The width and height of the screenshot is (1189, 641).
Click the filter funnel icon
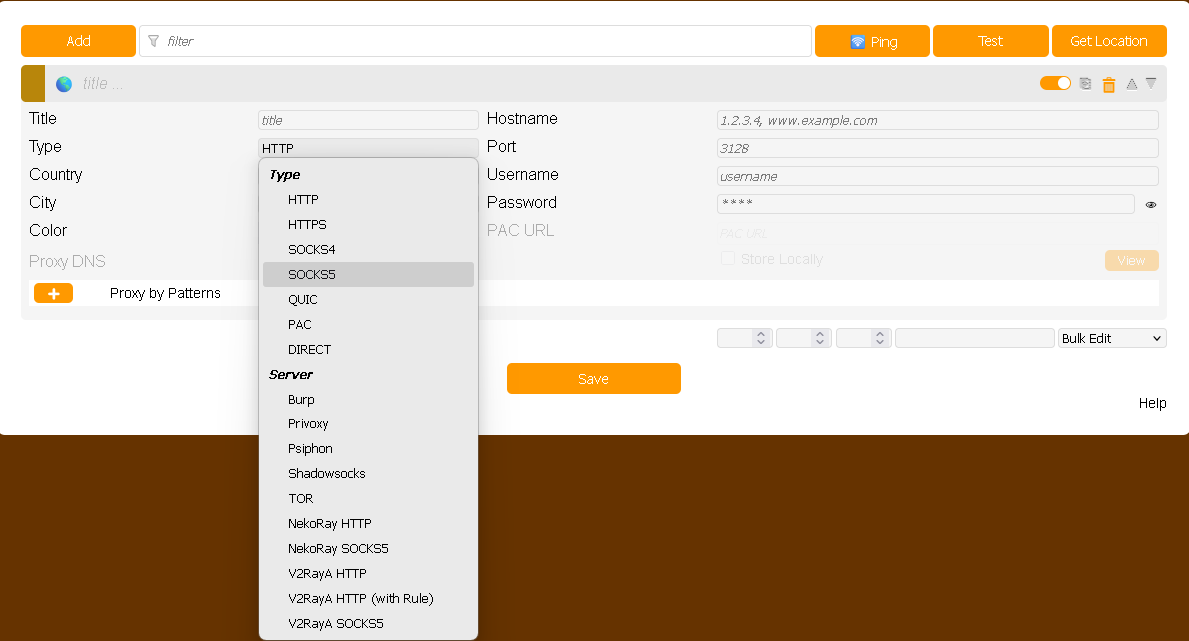click(154, 41)
